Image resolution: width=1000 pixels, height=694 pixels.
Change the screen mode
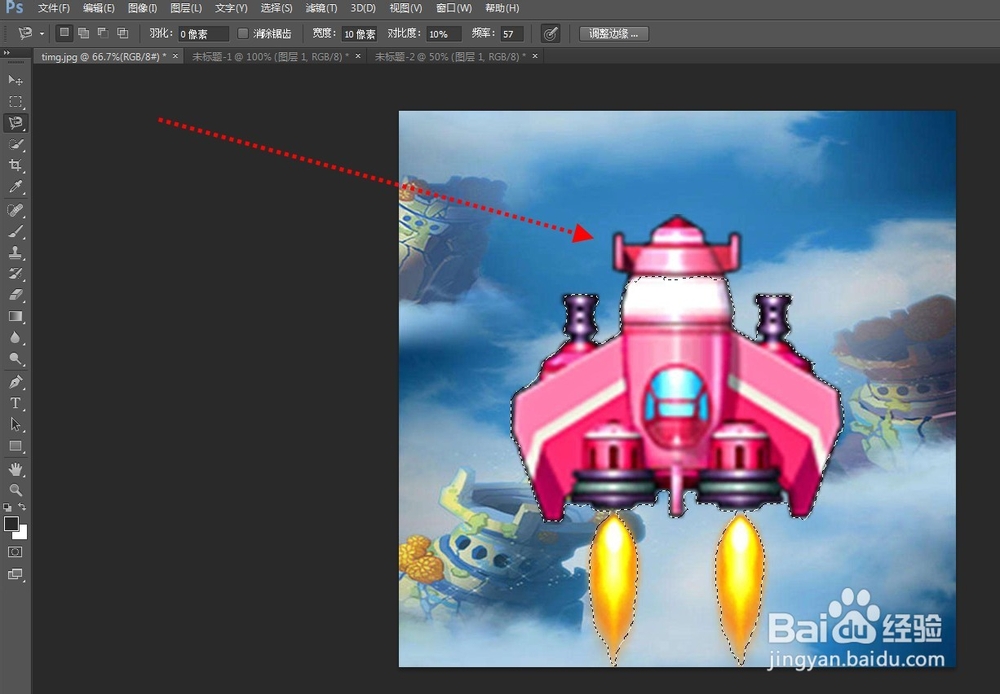[x=15, y=574]
